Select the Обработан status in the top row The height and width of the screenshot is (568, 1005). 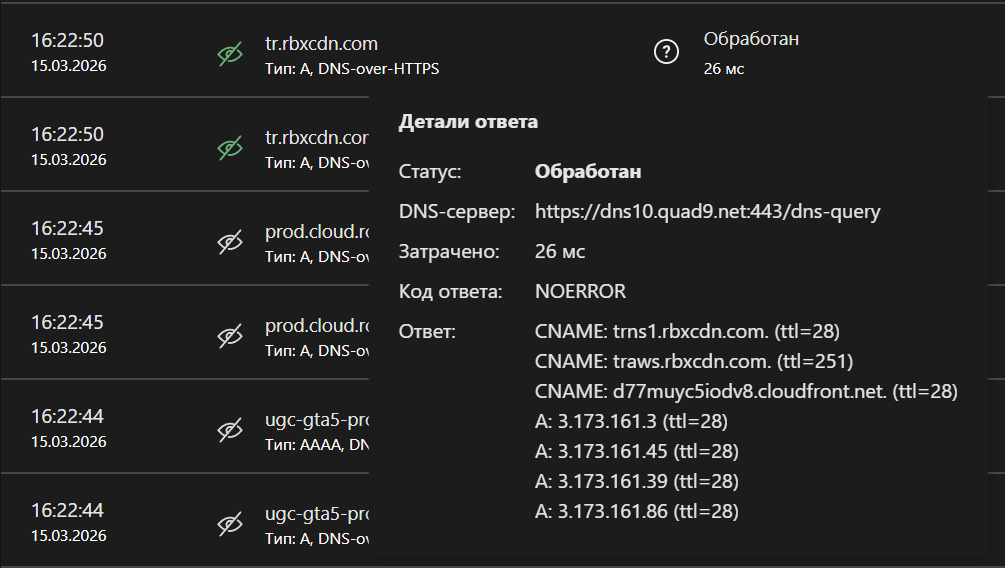click(751, 40)
